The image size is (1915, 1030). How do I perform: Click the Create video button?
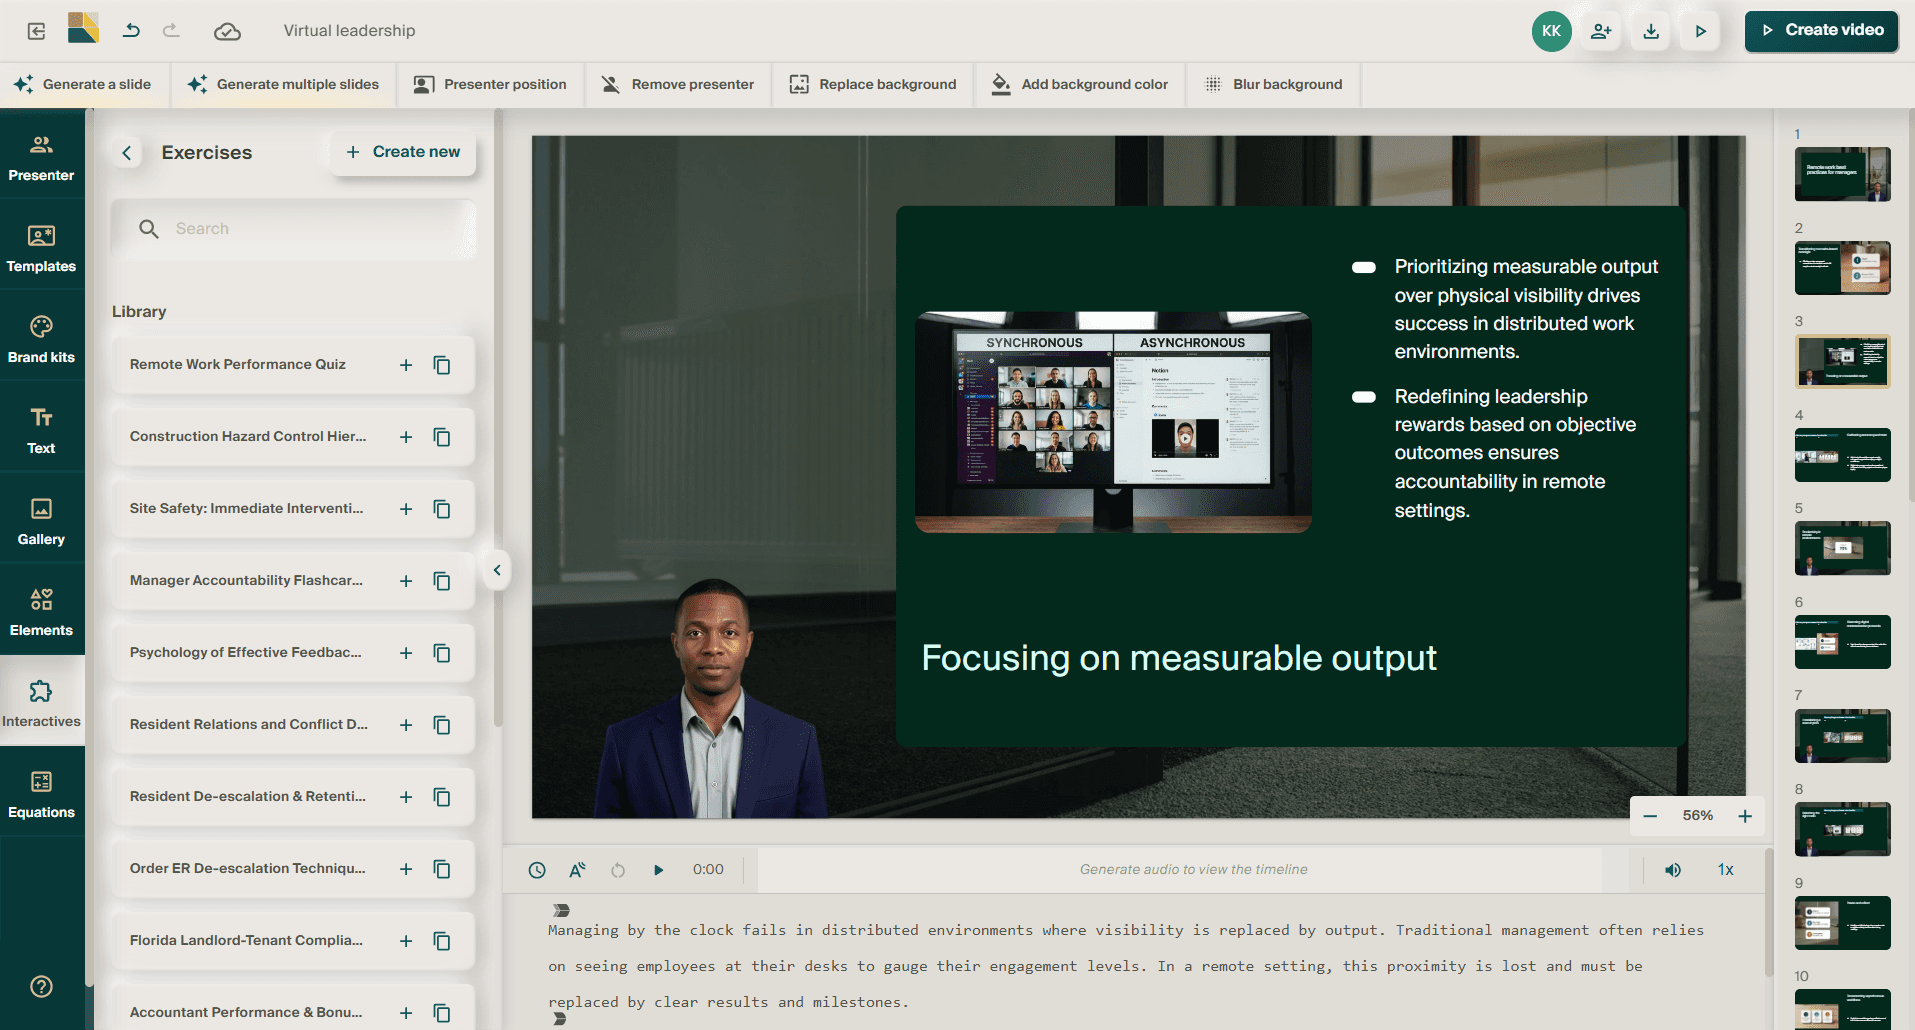1821,31
